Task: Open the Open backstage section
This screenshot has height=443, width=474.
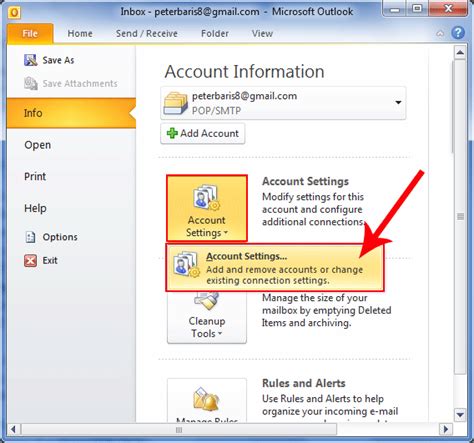Action: pyautogui.click(x=38, y=145)
